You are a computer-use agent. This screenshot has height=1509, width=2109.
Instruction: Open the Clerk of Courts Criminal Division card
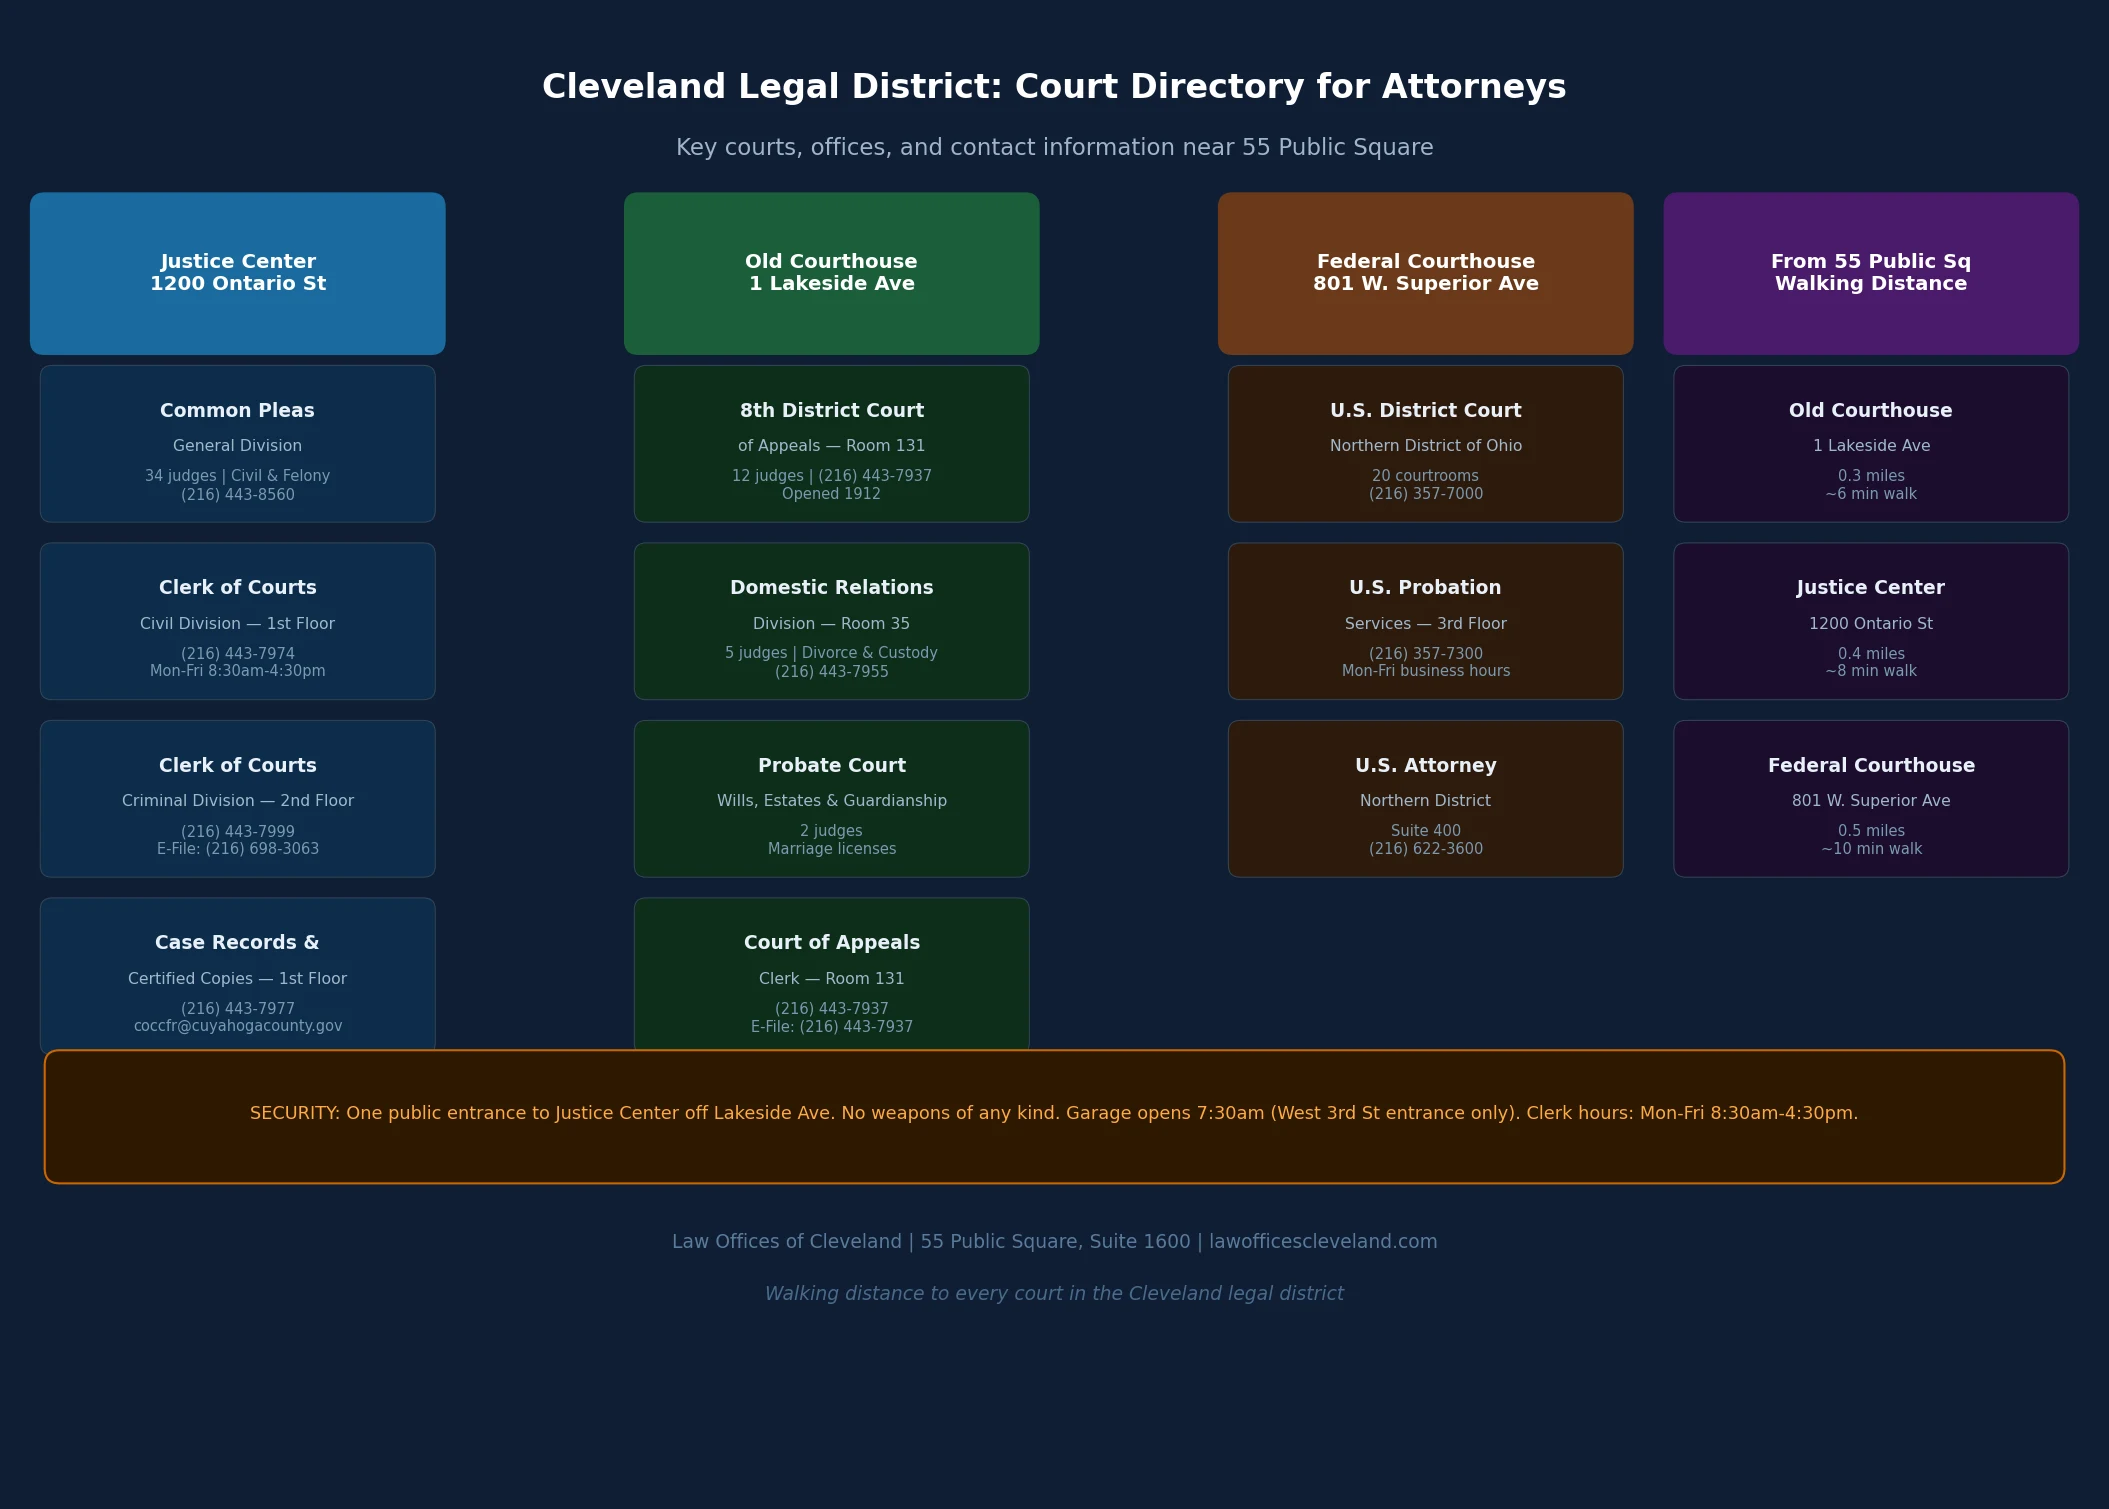click(x=238, y=799)
